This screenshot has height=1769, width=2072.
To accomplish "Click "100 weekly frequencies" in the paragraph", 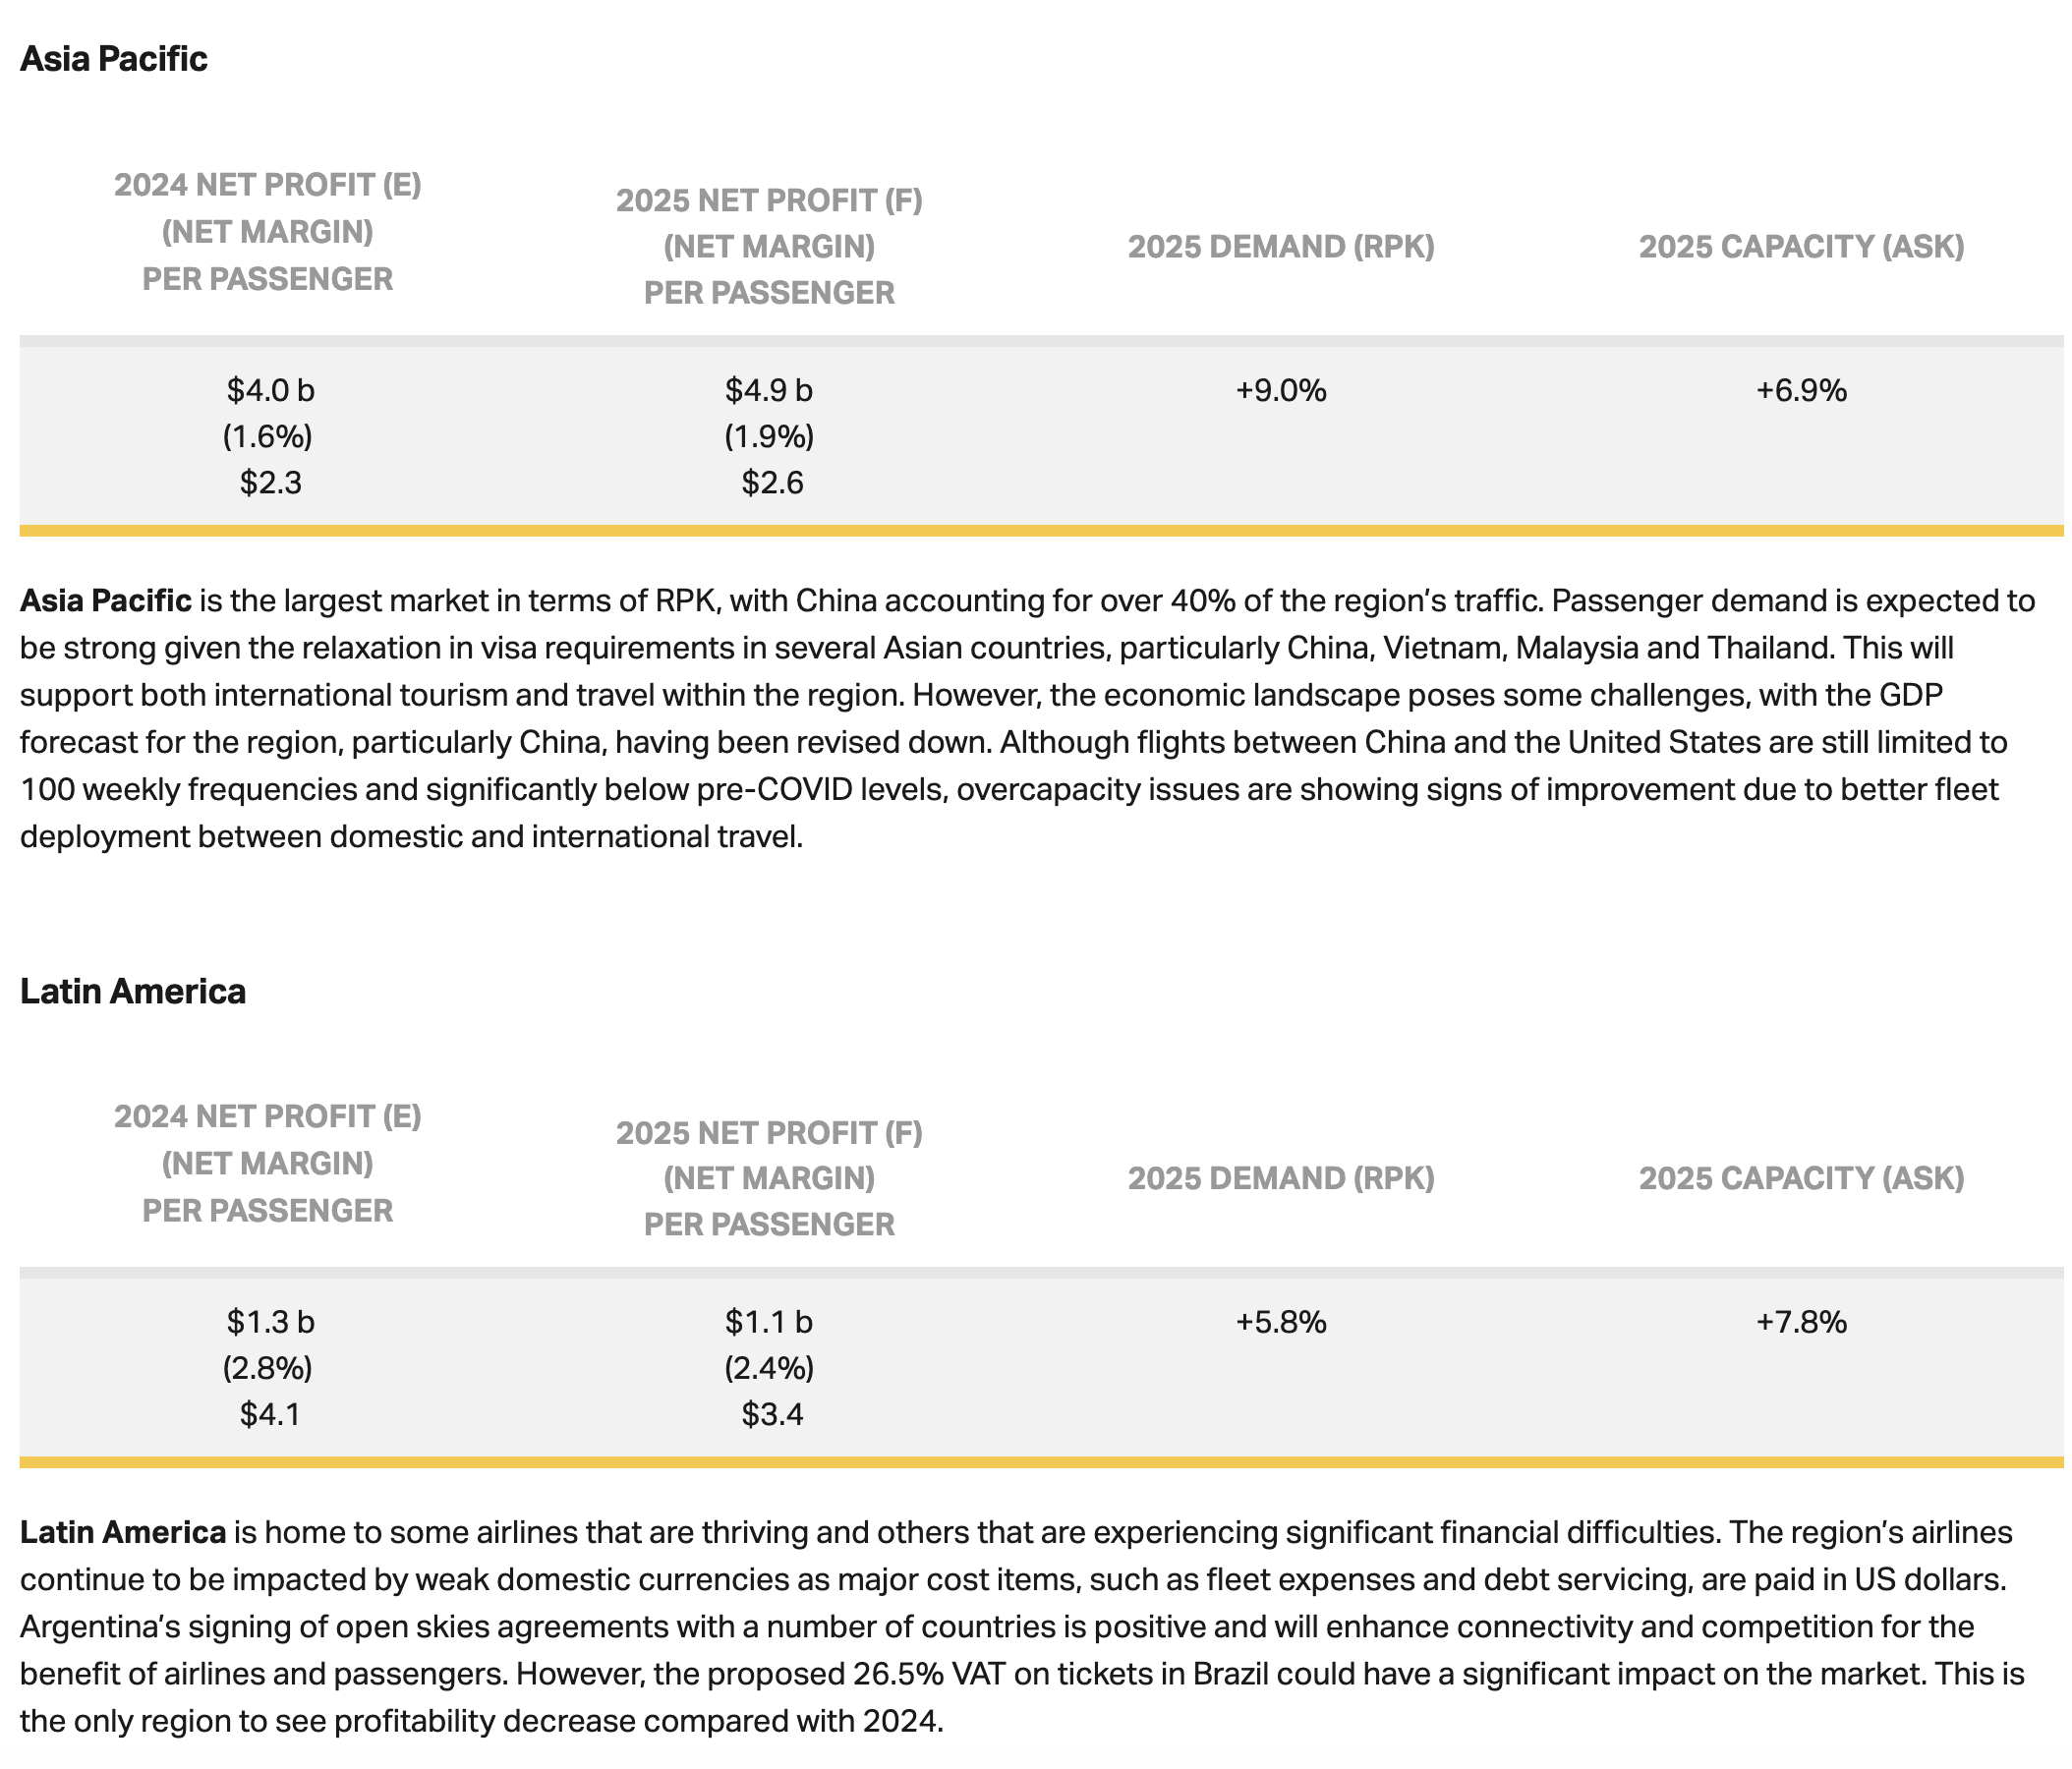I will point(190,789).
